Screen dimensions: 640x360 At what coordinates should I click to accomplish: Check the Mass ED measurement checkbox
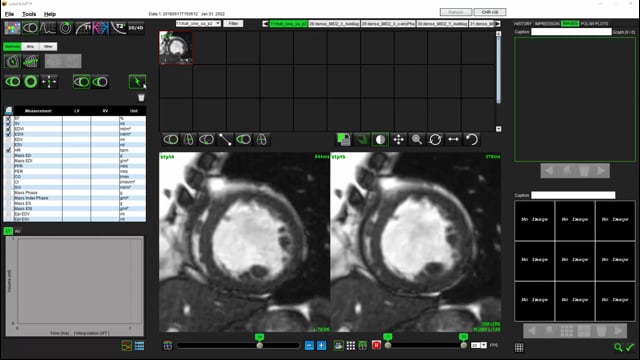tap(8, 156)
